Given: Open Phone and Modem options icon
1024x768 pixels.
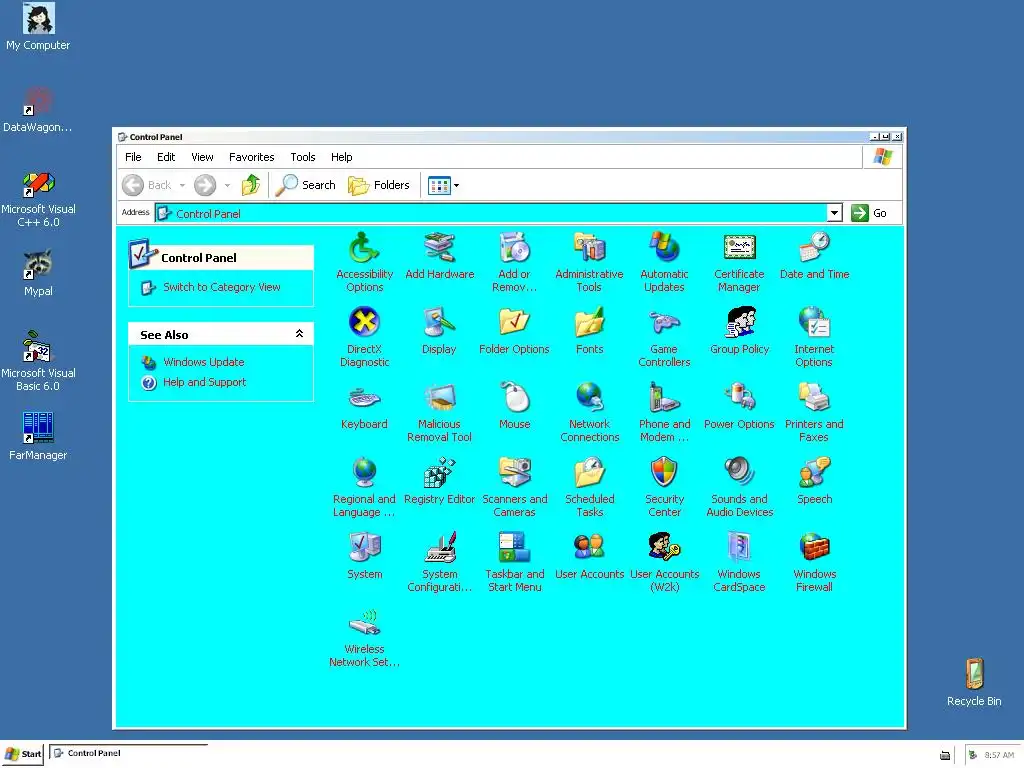Looking at the screenshot, I should click(x=664, y=411).
